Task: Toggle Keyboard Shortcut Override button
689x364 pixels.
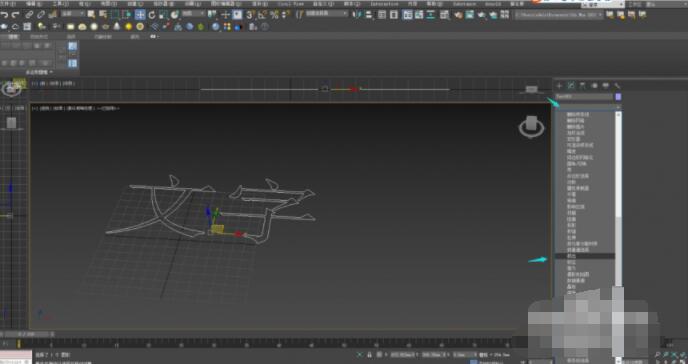Action: [x=237, y=15]
